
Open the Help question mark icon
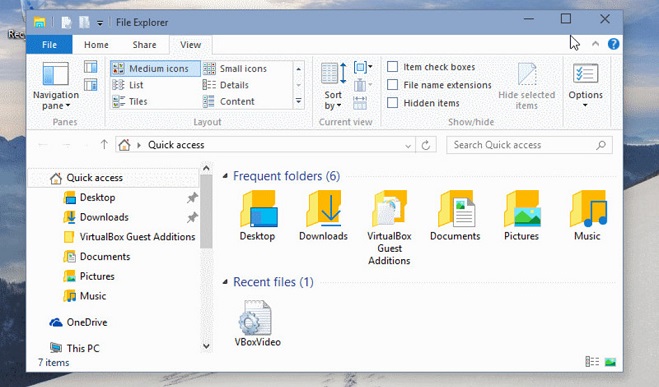(x=613, y=44)
